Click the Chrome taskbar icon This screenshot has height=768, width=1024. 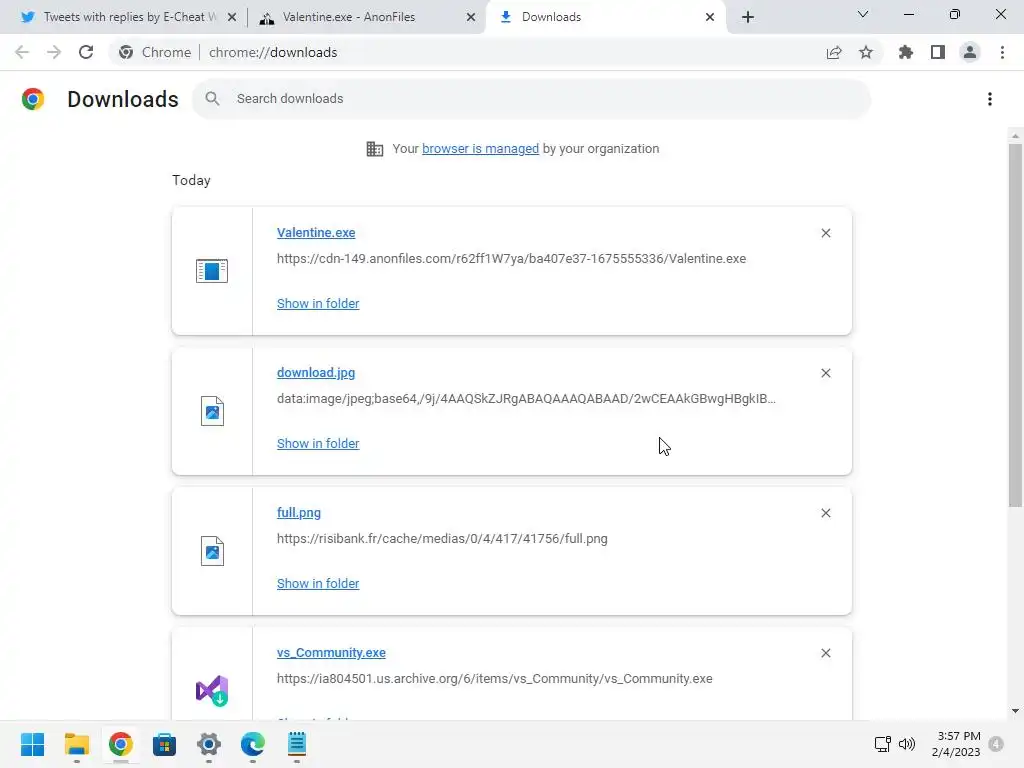coord(121,744)
